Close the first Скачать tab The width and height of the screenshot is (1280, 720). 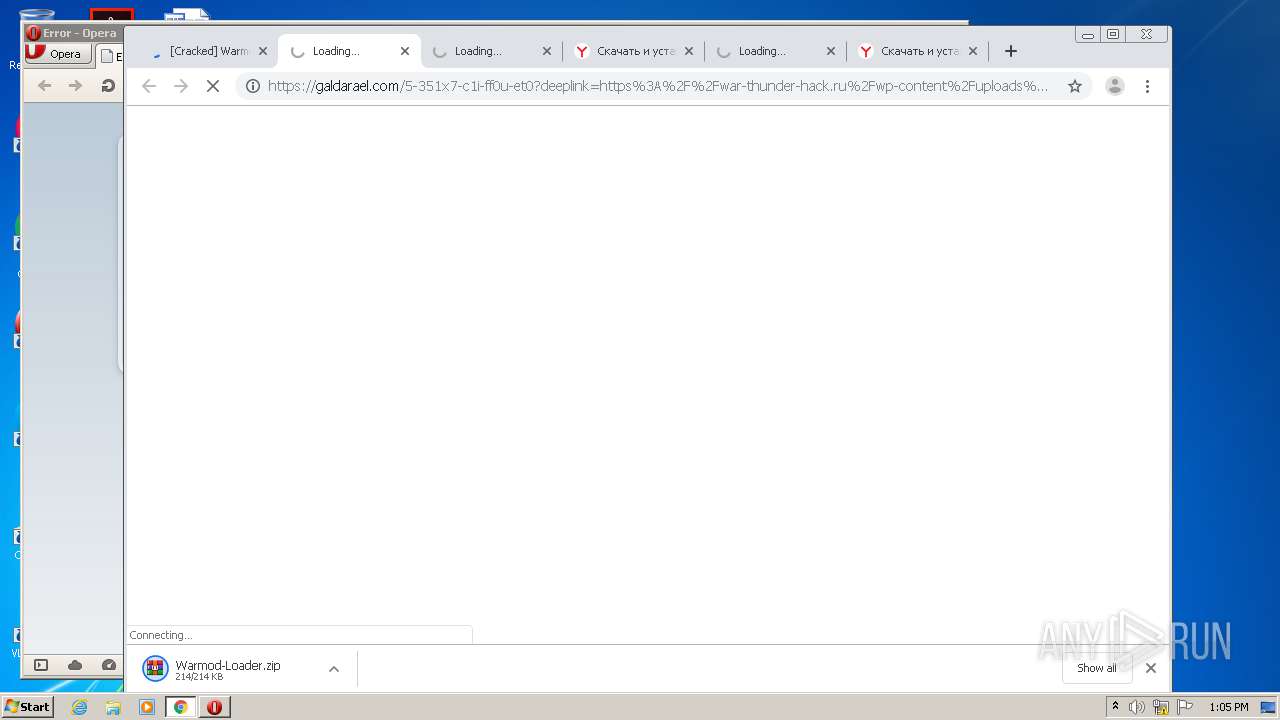pyautogui.click(x=689, y=51)
